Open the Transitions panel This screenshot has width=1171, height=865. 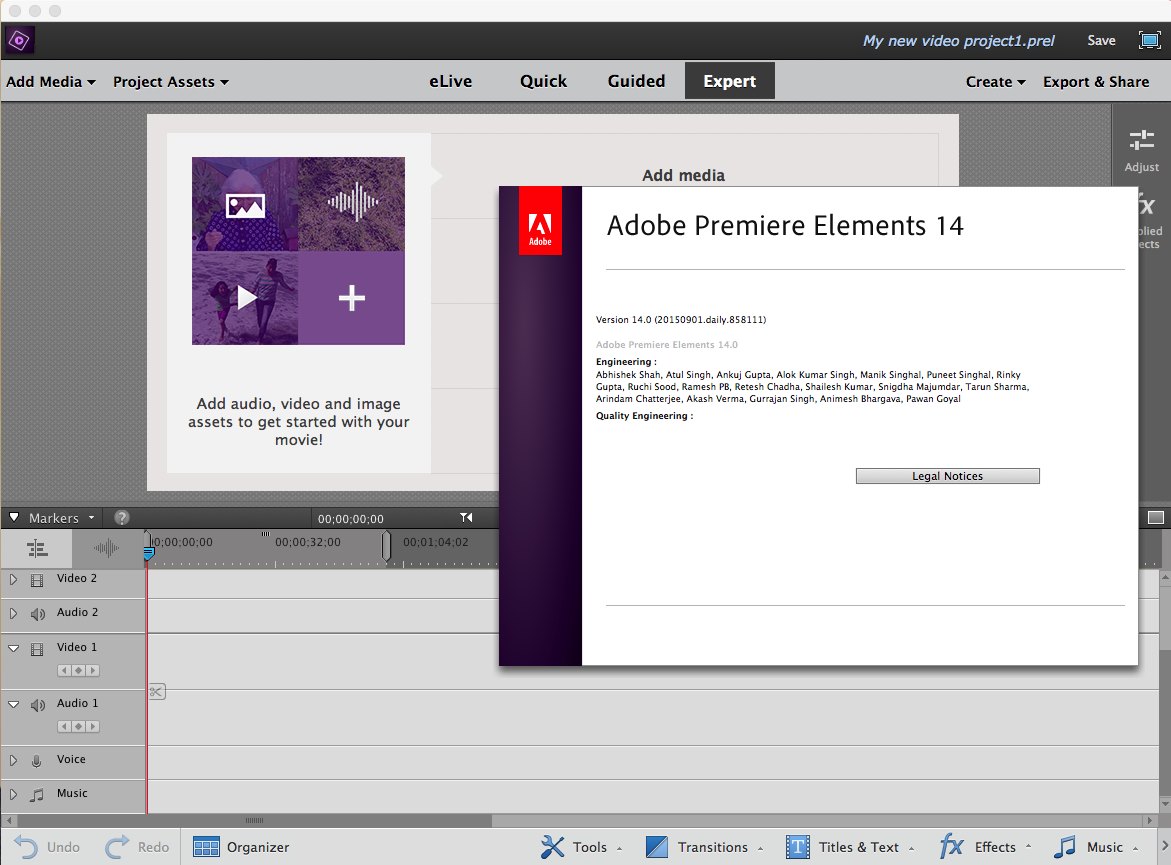click(704, 847)
